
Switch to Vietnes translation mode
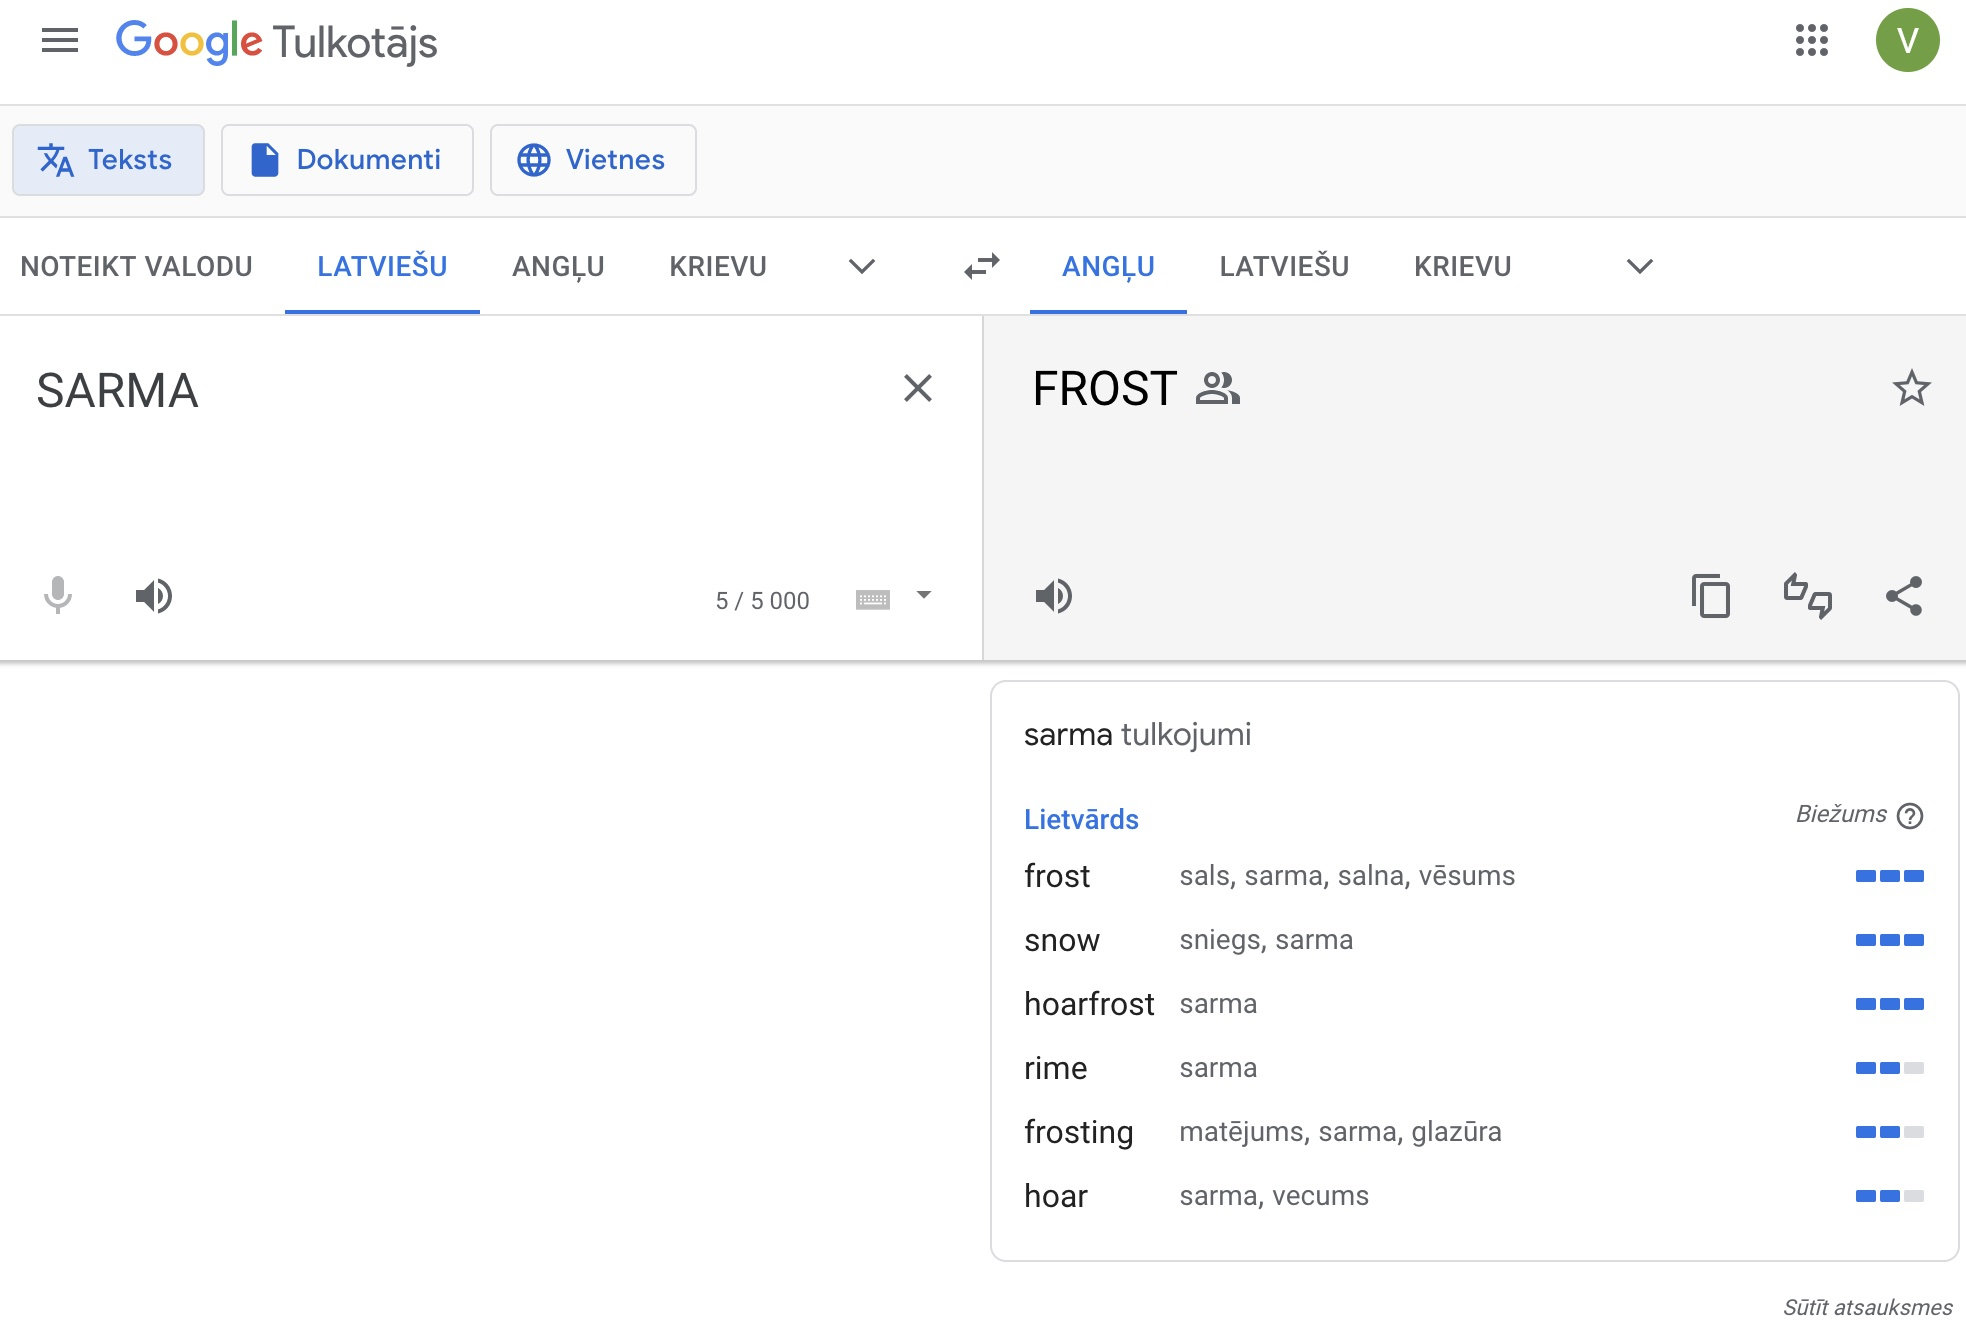[592, 160]
